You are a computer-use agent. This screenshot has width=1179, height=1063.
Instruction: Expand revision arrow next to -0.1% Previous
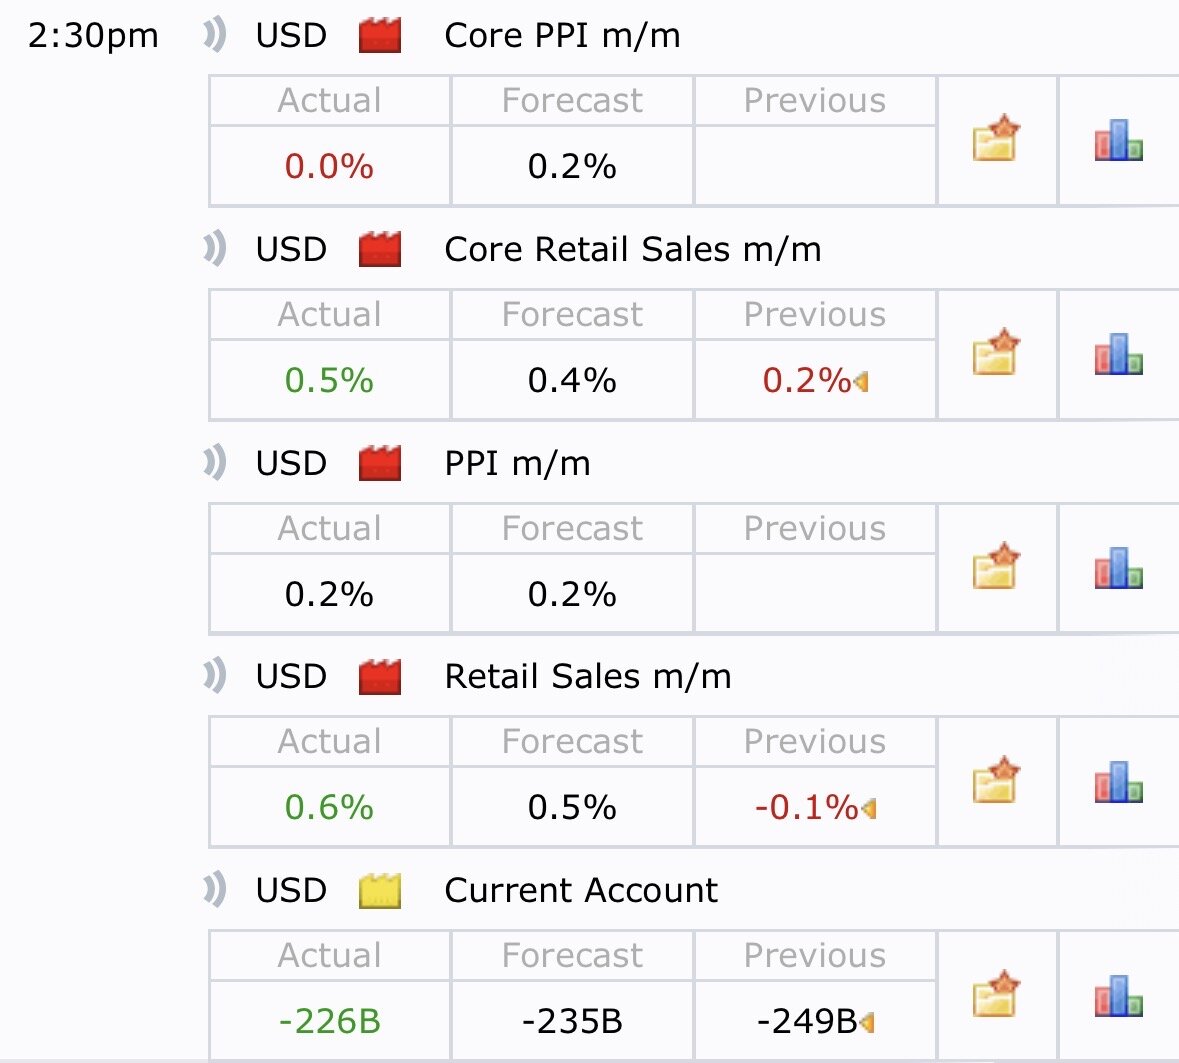click(x=868, y=808)
